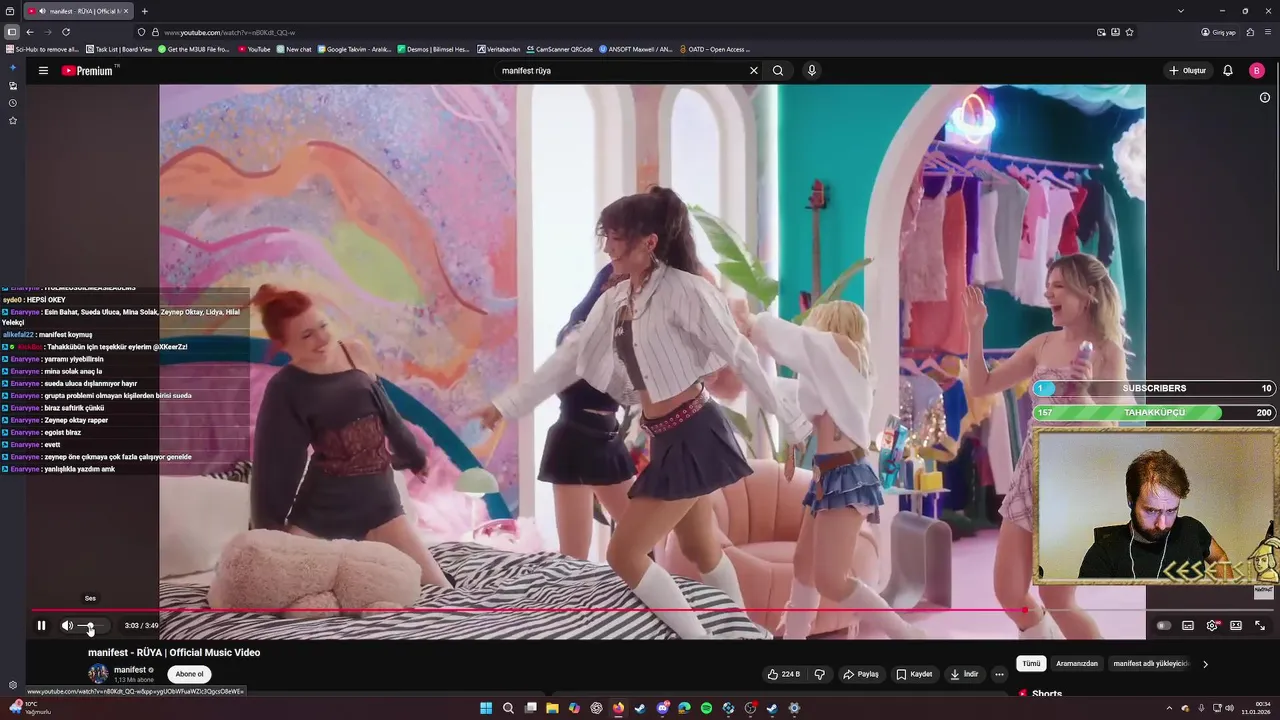The image size is (1280, 720).
Task: Reload the page
Action: [x=66, y=32]
